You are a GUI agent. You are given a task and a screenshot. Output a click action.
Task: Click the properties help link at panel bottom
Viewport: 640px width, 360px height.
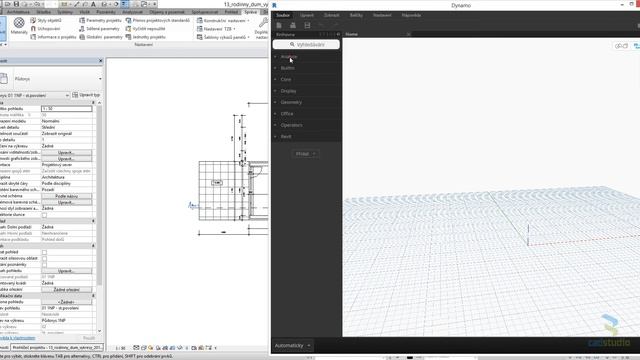pos(18,338)
